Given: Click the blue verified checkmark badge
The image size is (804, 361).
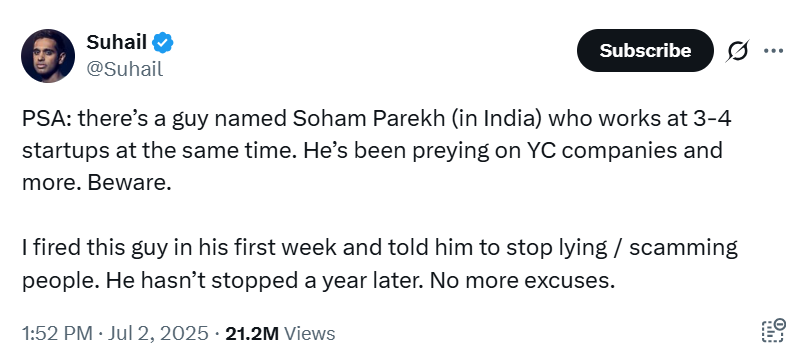Looking at the screenshot, I should click(163, 43).
